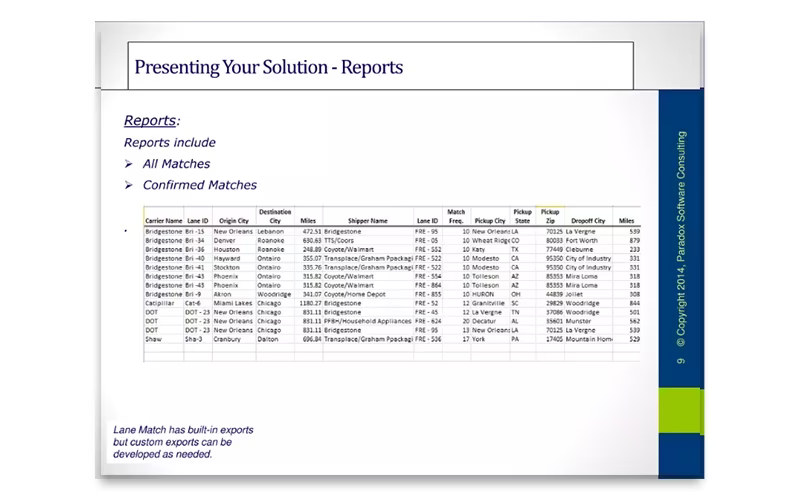
Task: Select the "Sha-3" lane ID cell
Action: [193, 339]
